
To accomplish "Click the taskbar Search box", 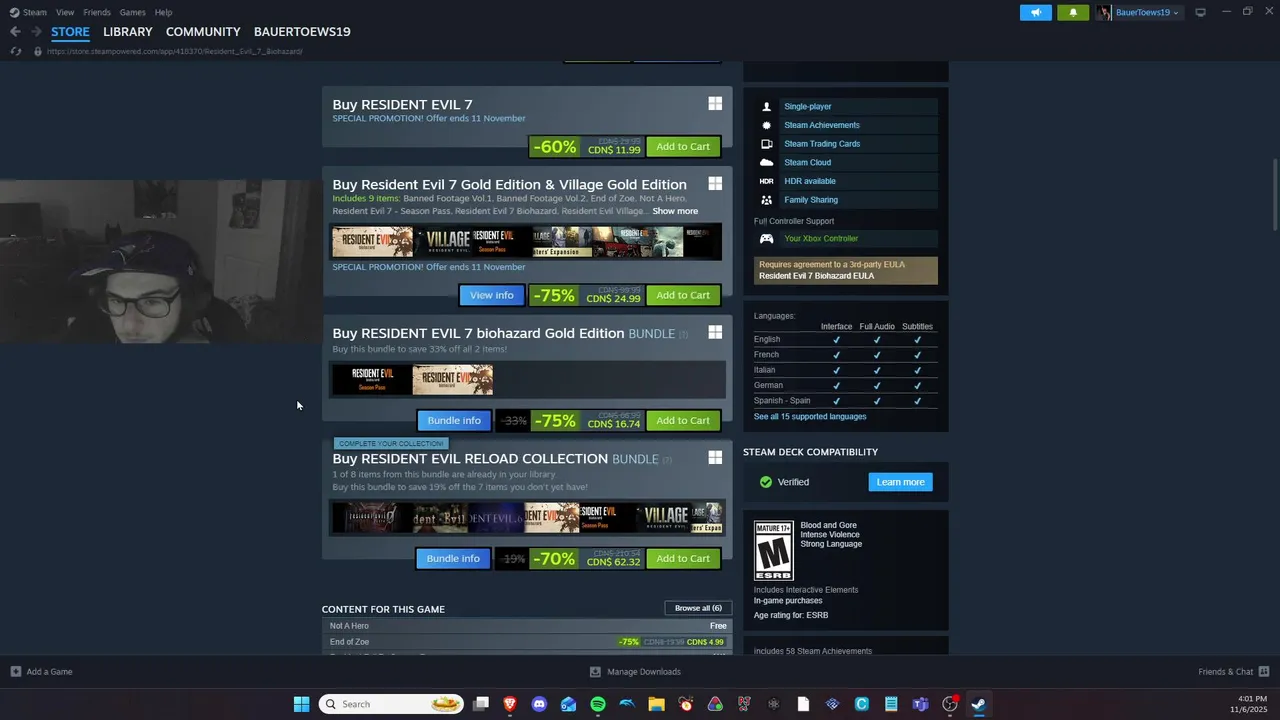I will (391, 704).
